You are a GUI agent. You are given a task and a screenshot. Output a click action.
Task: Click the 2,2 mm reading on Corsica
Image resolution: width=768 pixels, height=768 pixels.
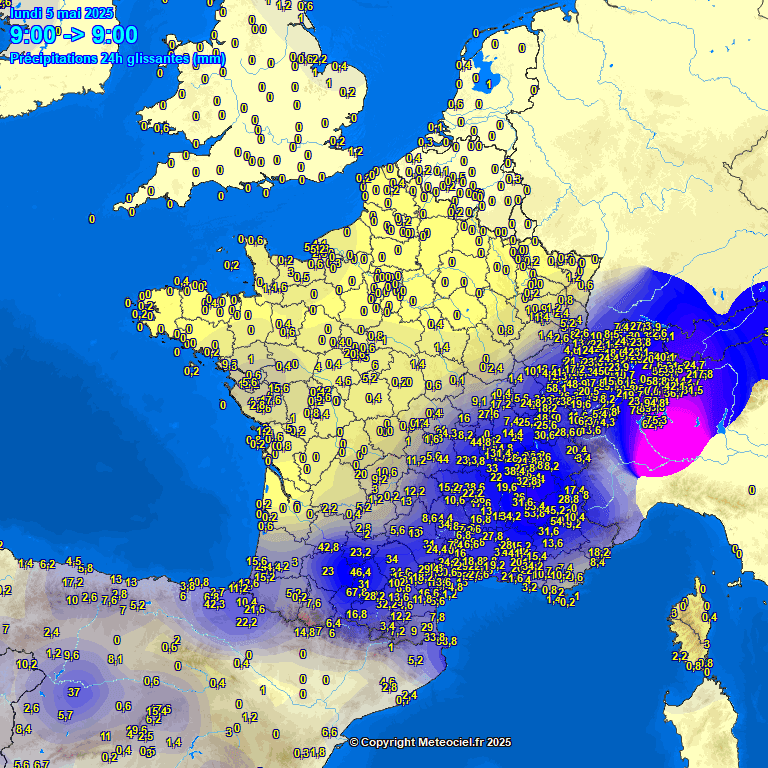[x=680, y=656]
